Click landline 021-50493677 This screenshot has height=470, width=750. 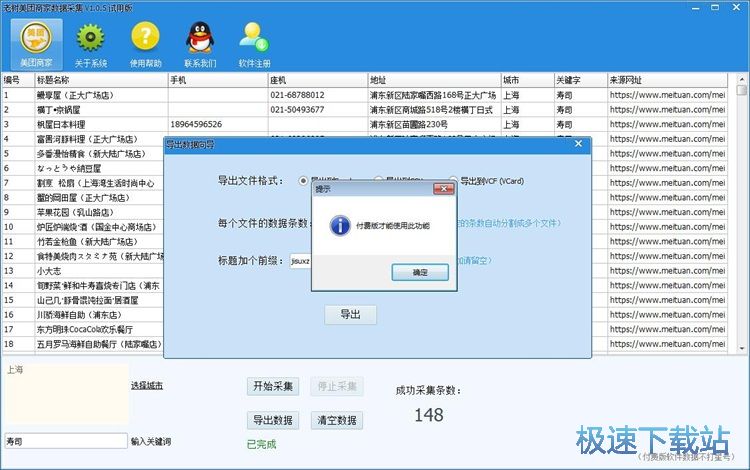(297, 109)
